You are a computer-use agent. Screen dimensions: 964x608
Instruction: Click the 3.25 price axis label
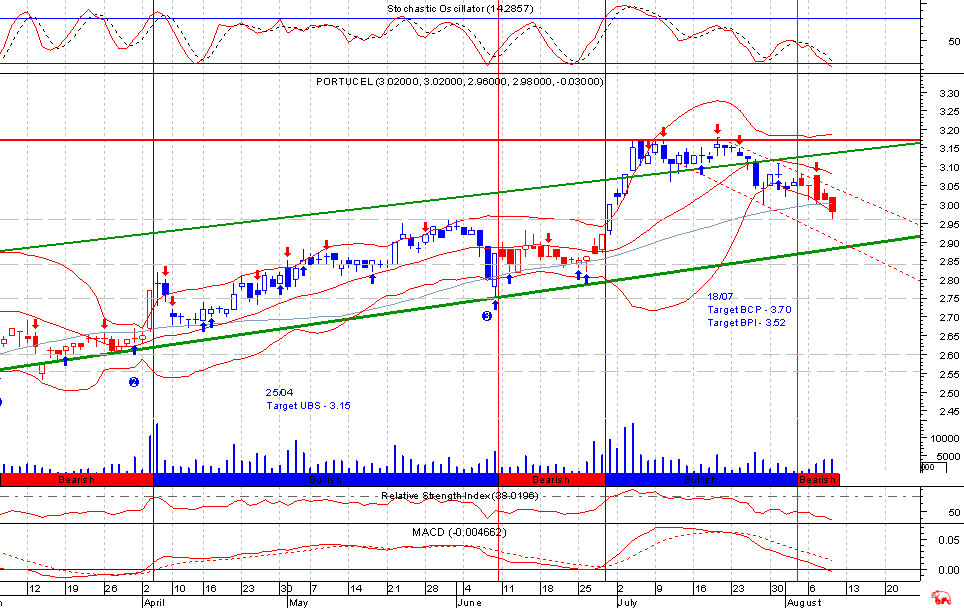(x=949, y=112)
